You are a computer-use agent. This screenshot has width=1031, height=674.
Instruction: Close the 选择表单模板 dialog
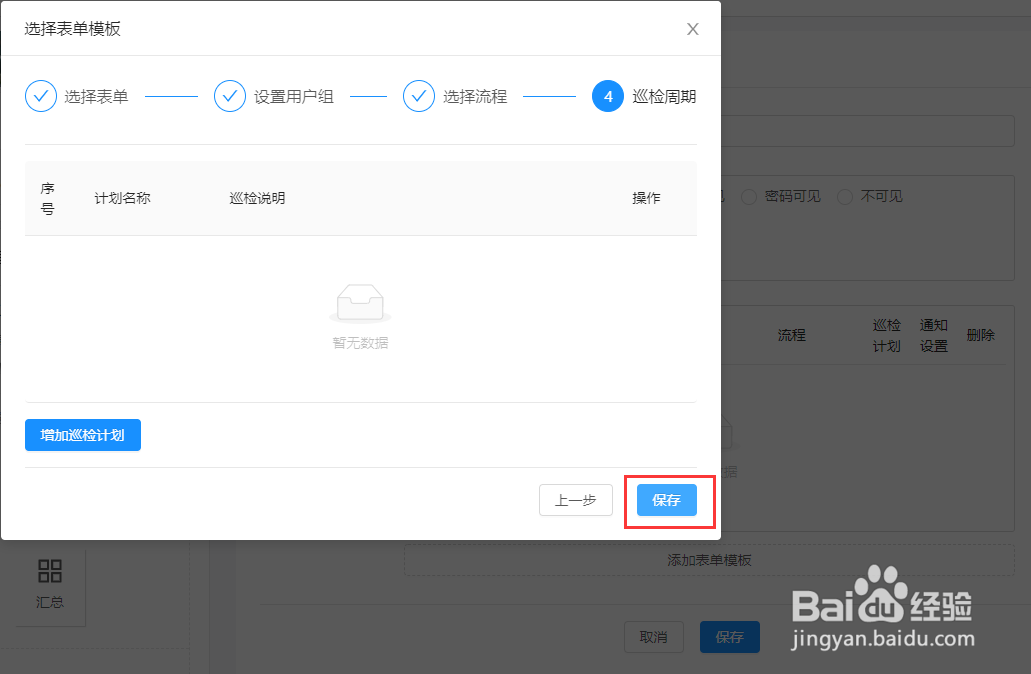[x=692, y=29]
